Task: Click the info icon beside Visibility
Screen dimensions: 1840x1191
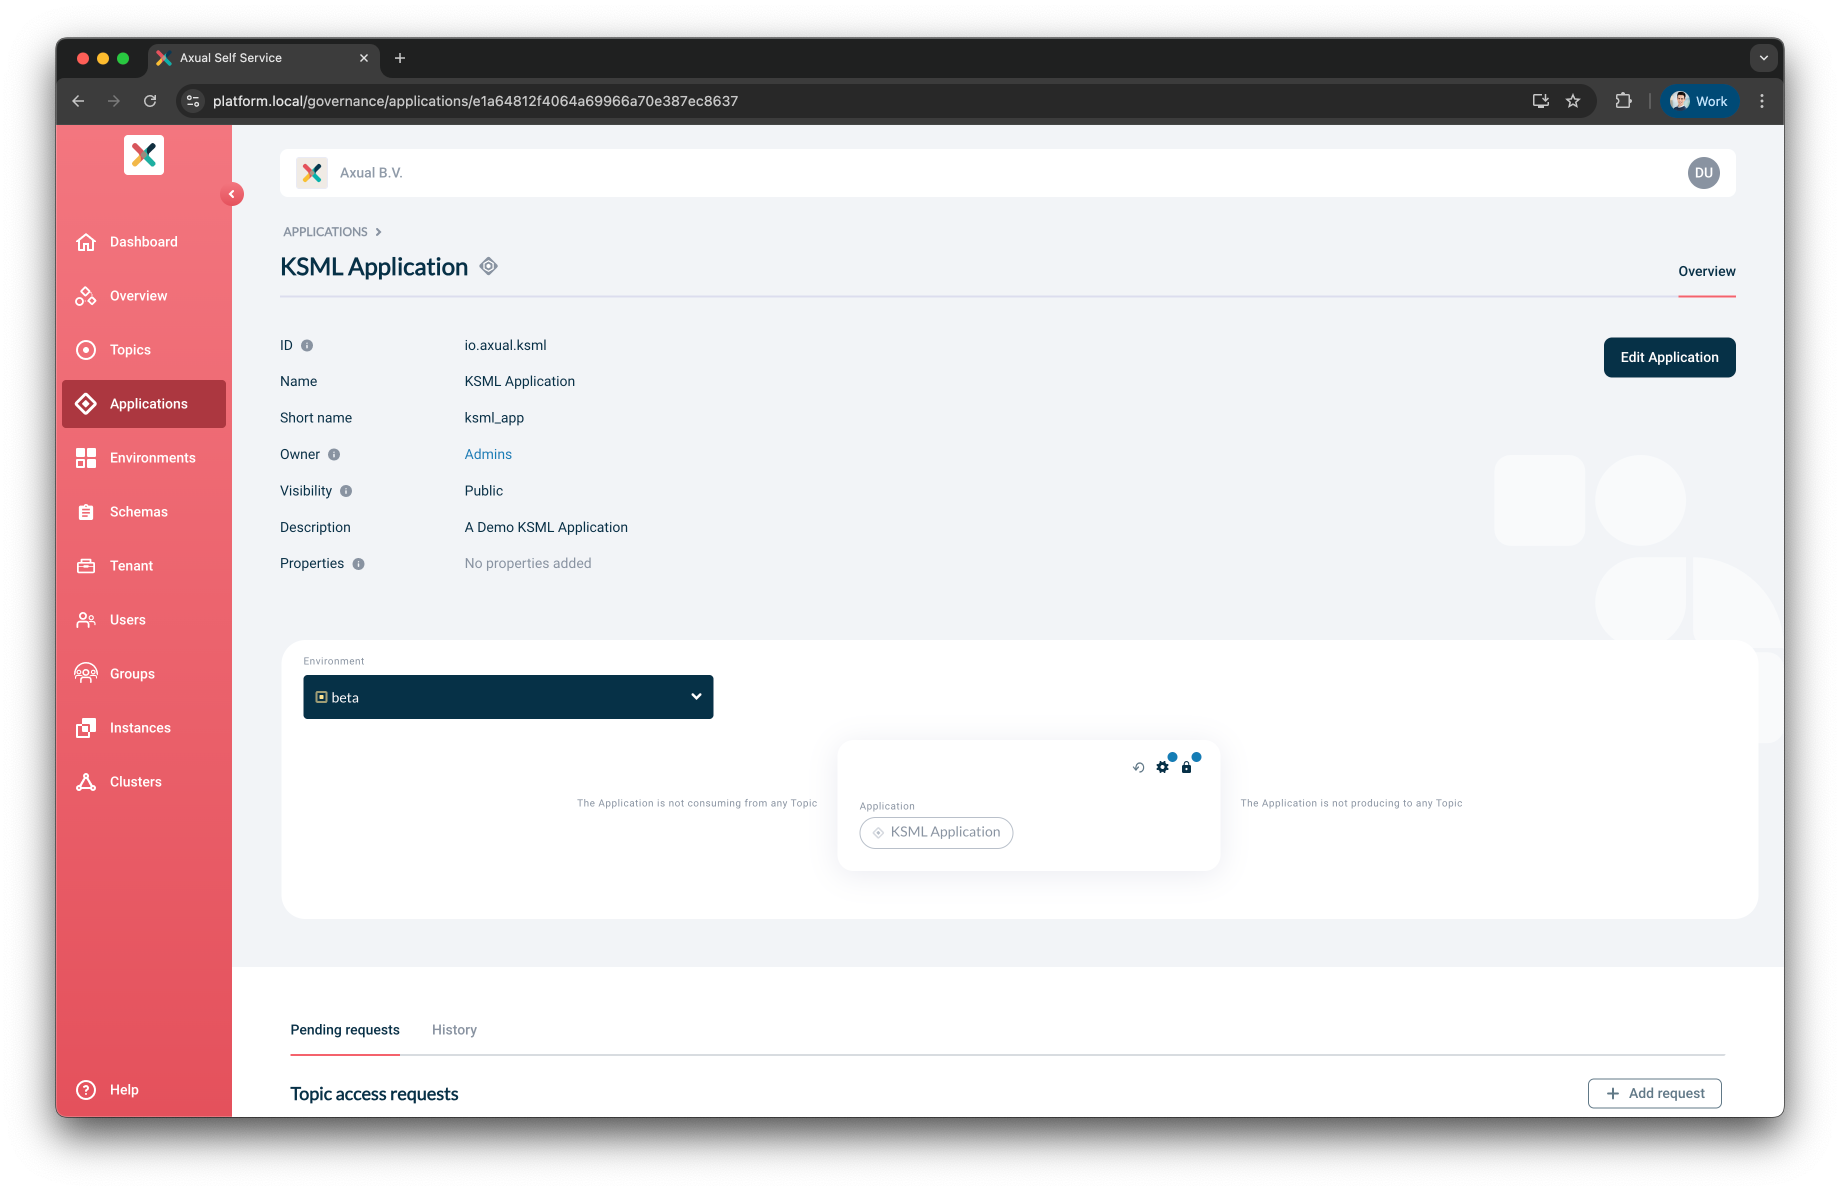Action: pos(346,491)
